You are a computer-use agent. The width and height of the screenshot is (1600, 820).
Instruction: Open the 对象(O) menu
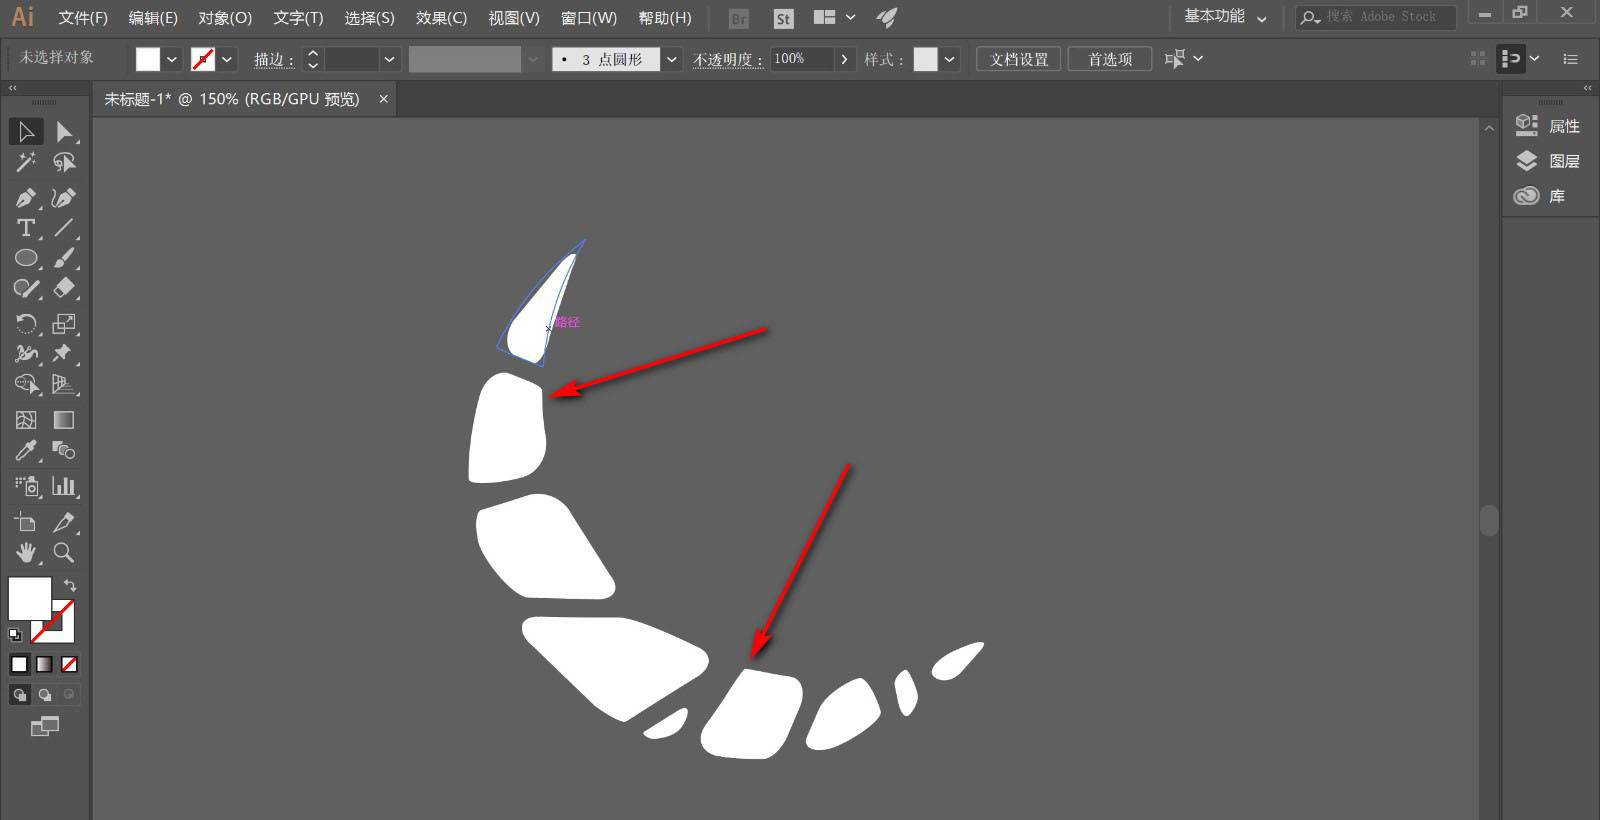point(225,18)
